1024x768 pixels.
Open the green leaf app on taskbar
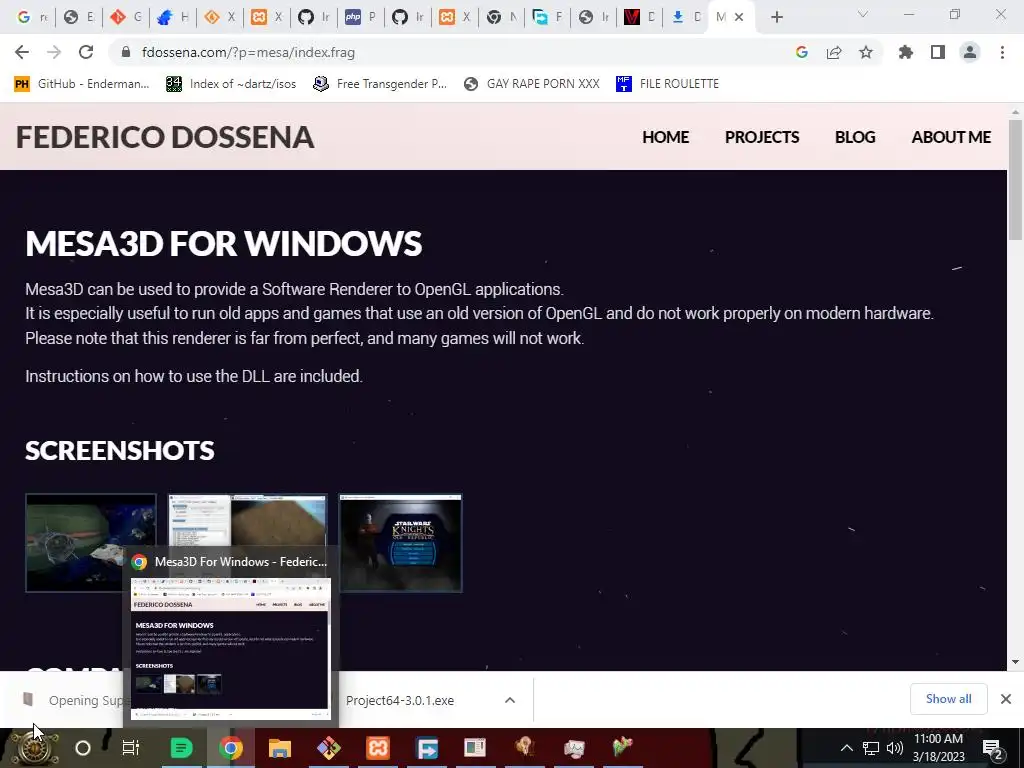pyautogui.click(x=622, y=748)
